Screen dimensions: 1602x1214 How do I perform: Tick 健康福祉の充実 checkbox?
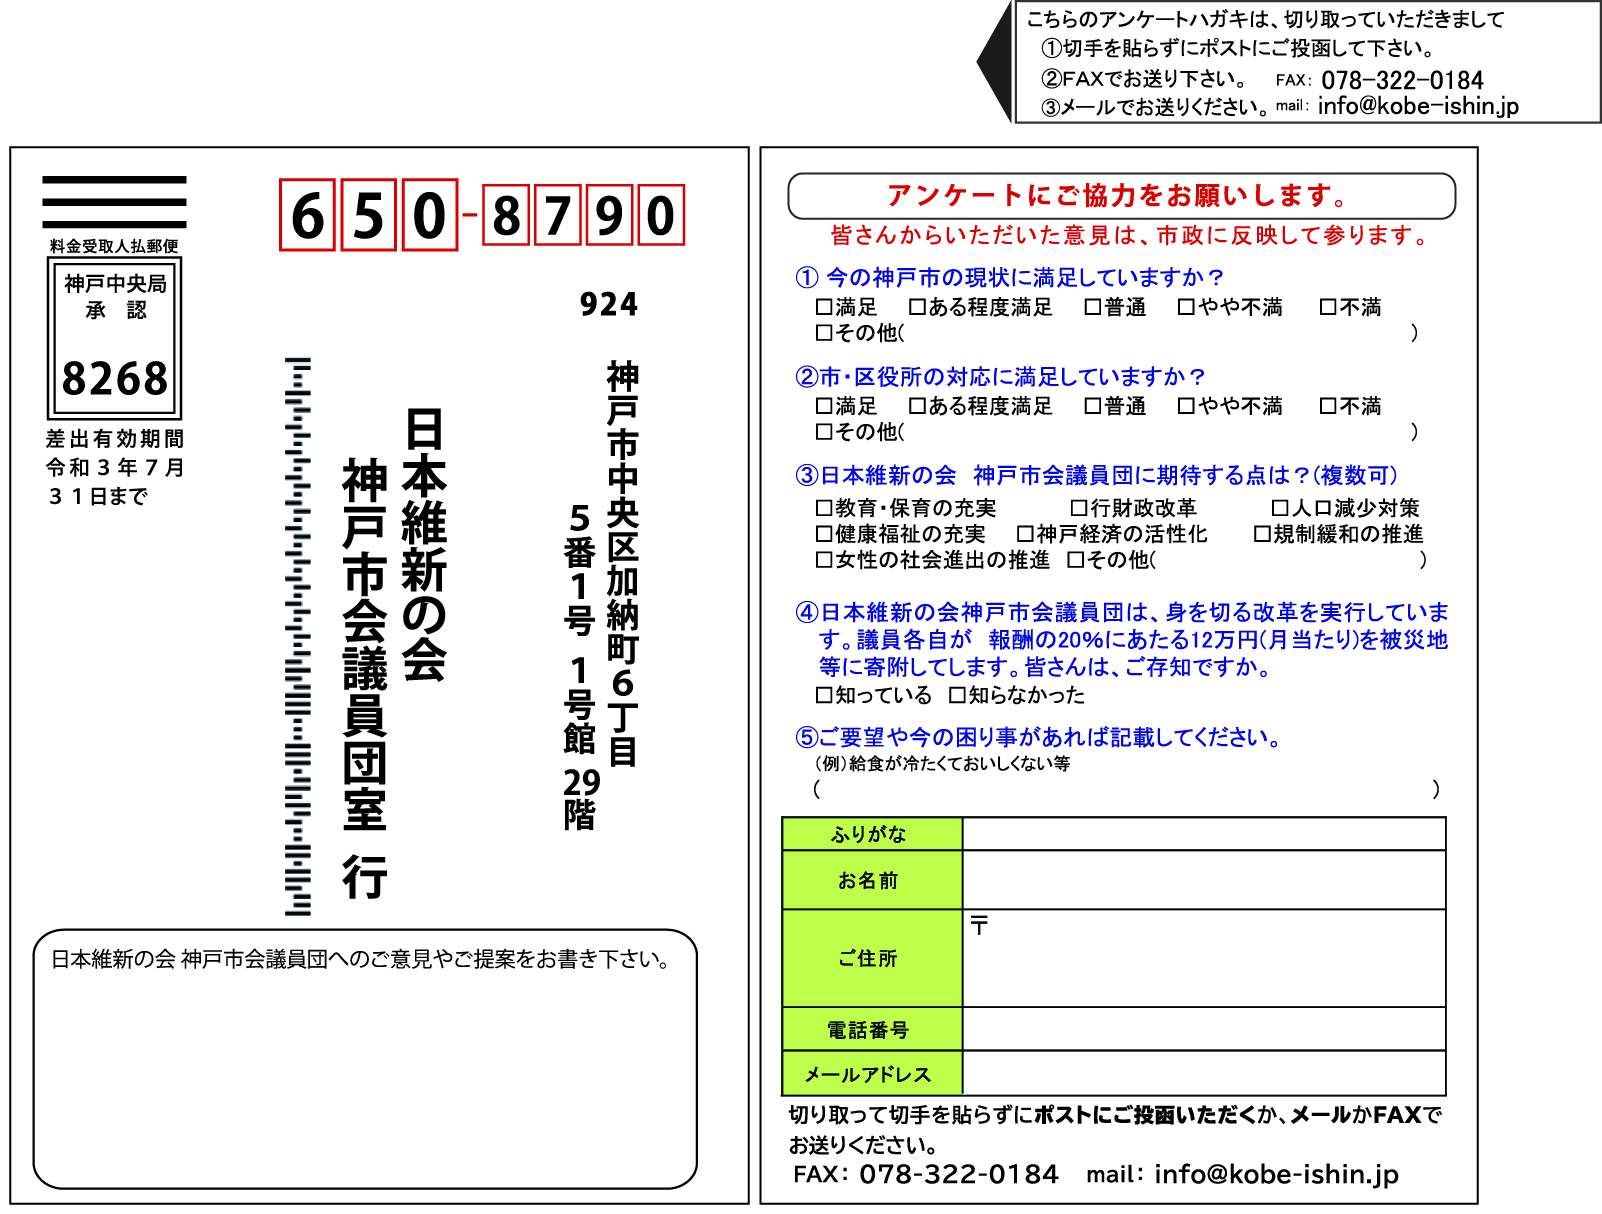(x=824, y=534)
